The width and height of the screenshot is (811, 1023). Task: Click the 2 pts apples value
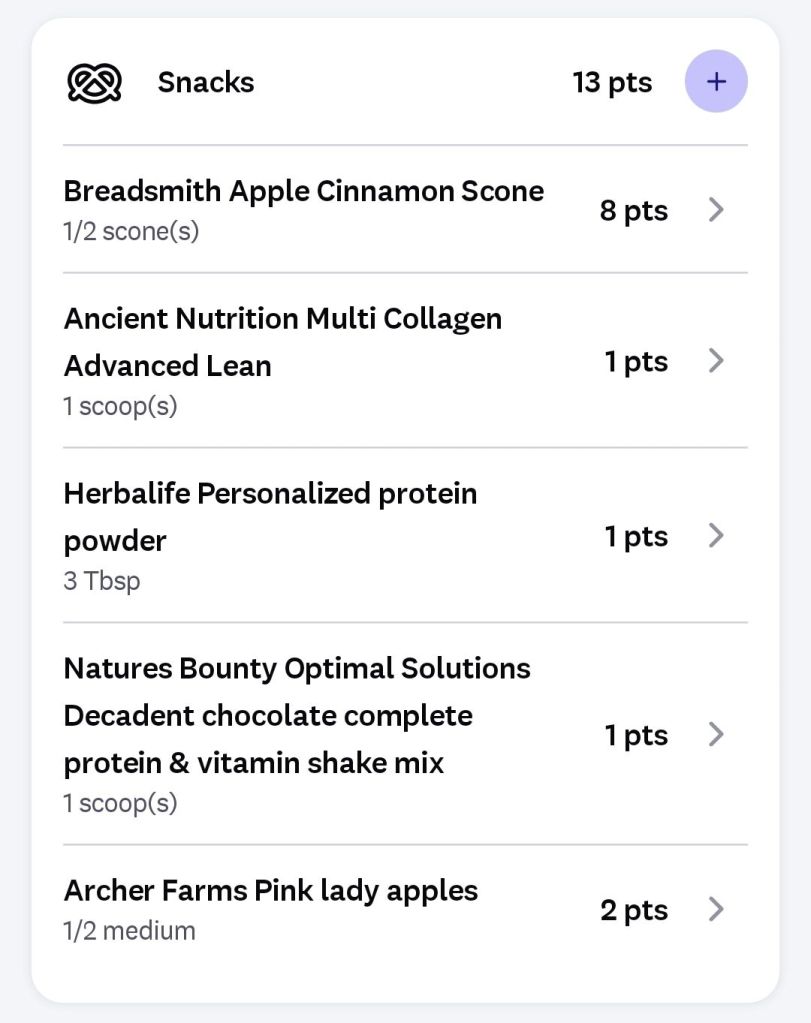pyautogui.click(x=634, y=910)
